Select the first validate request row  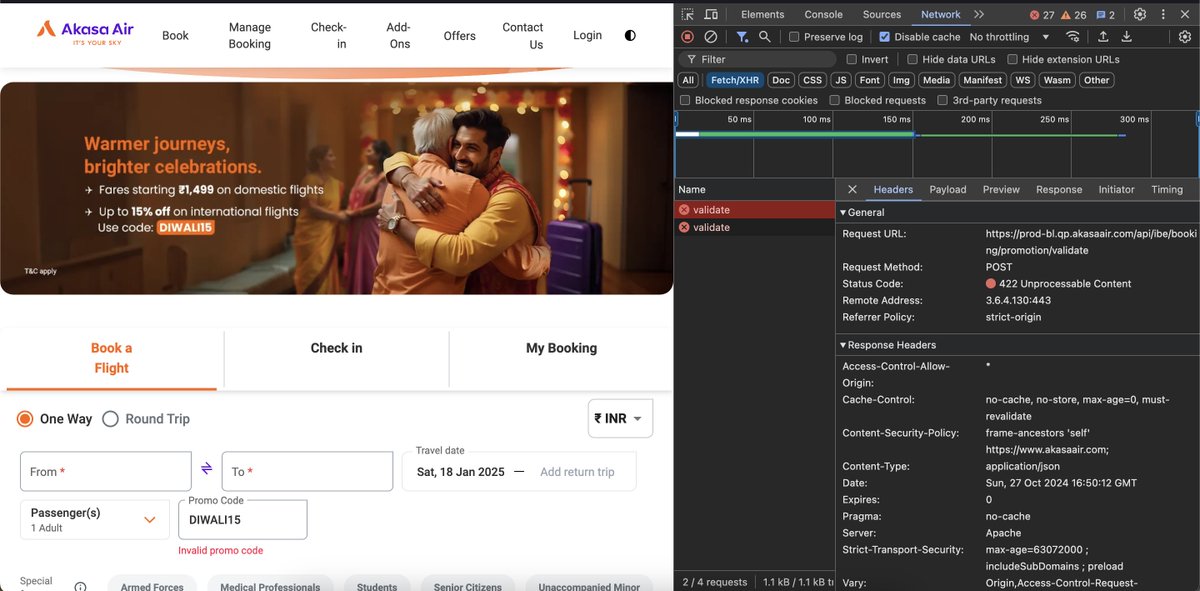tap(755, 210)
